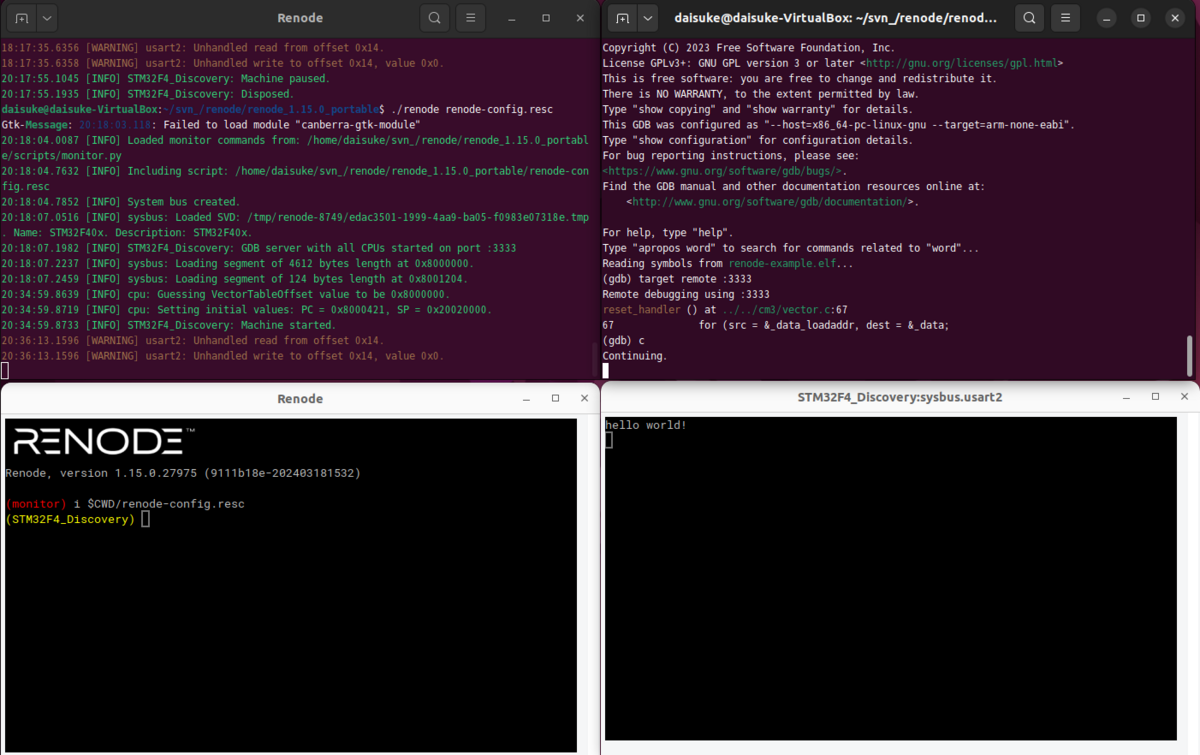This screenshot has width=1200, height=755.
Task: Activate search in the daisuke@daisuke-VirtualBox terminal
Action: 1027,17
